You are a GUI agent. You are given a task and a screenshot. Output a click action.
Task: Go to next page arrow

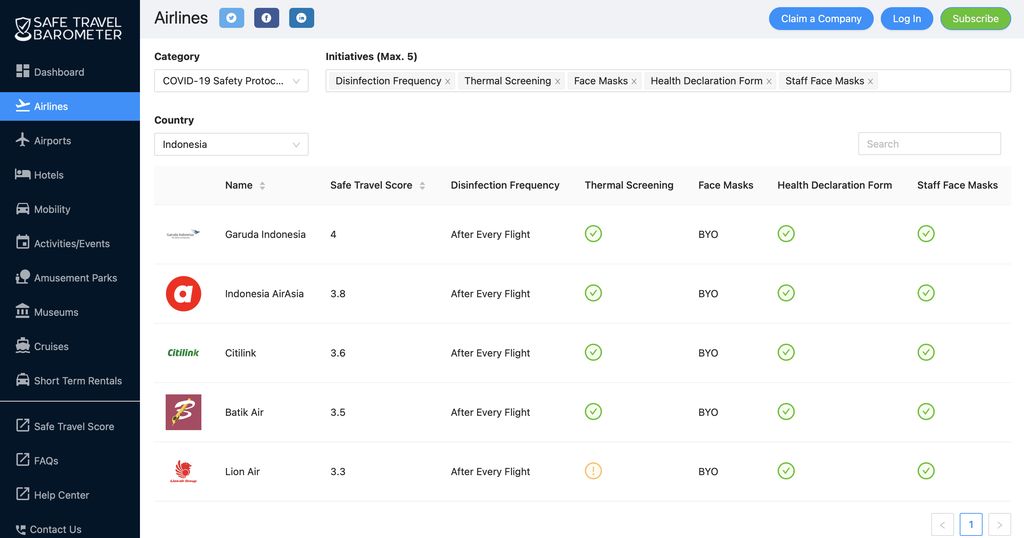(999, 524)
